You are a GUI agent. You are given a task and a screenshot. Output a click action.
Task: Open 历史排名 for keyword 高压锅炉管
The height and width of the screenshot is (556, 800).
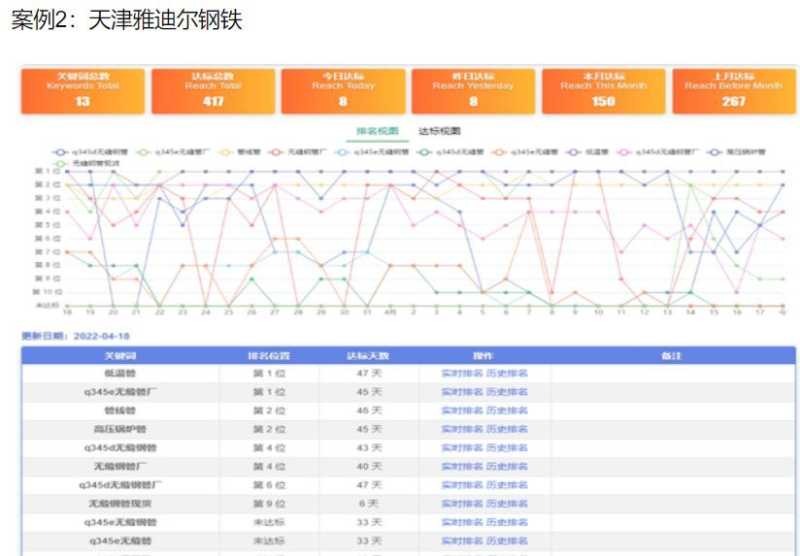tap(507, 429)
